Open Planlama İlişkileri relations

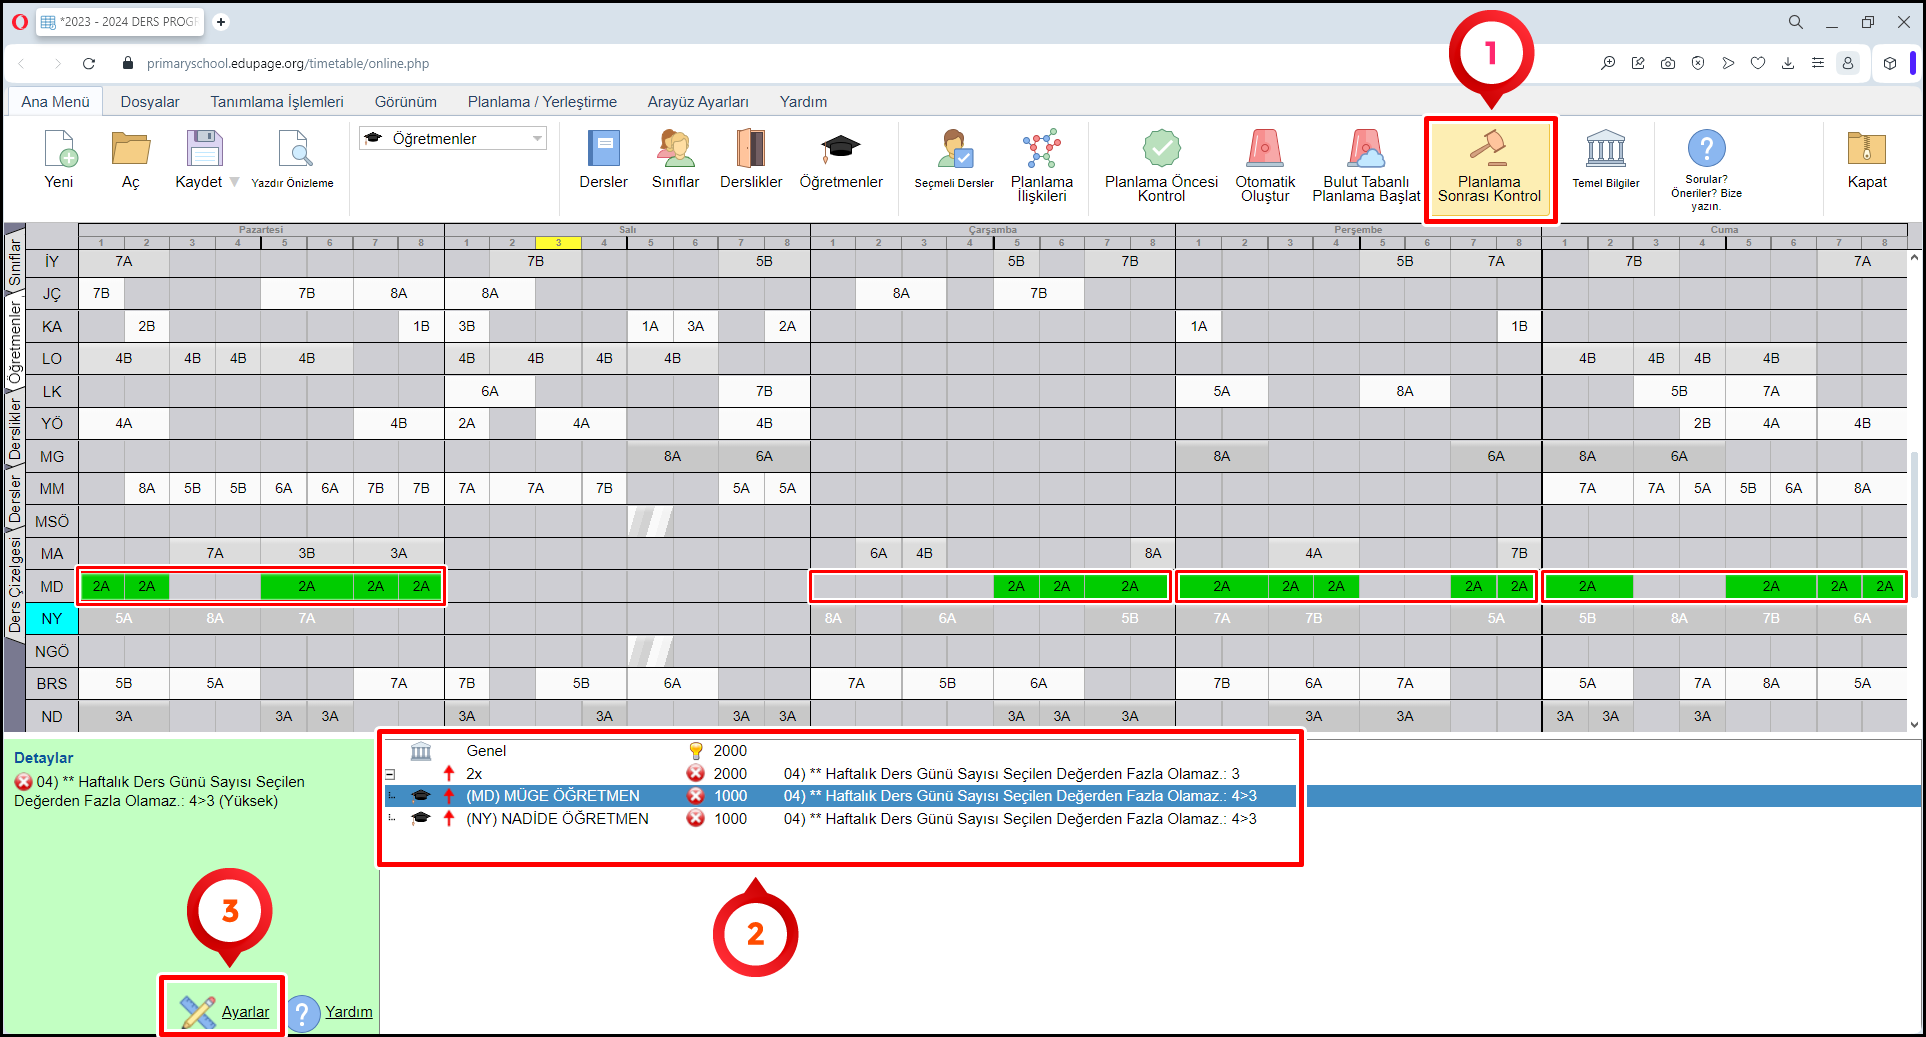point(1042,165)
